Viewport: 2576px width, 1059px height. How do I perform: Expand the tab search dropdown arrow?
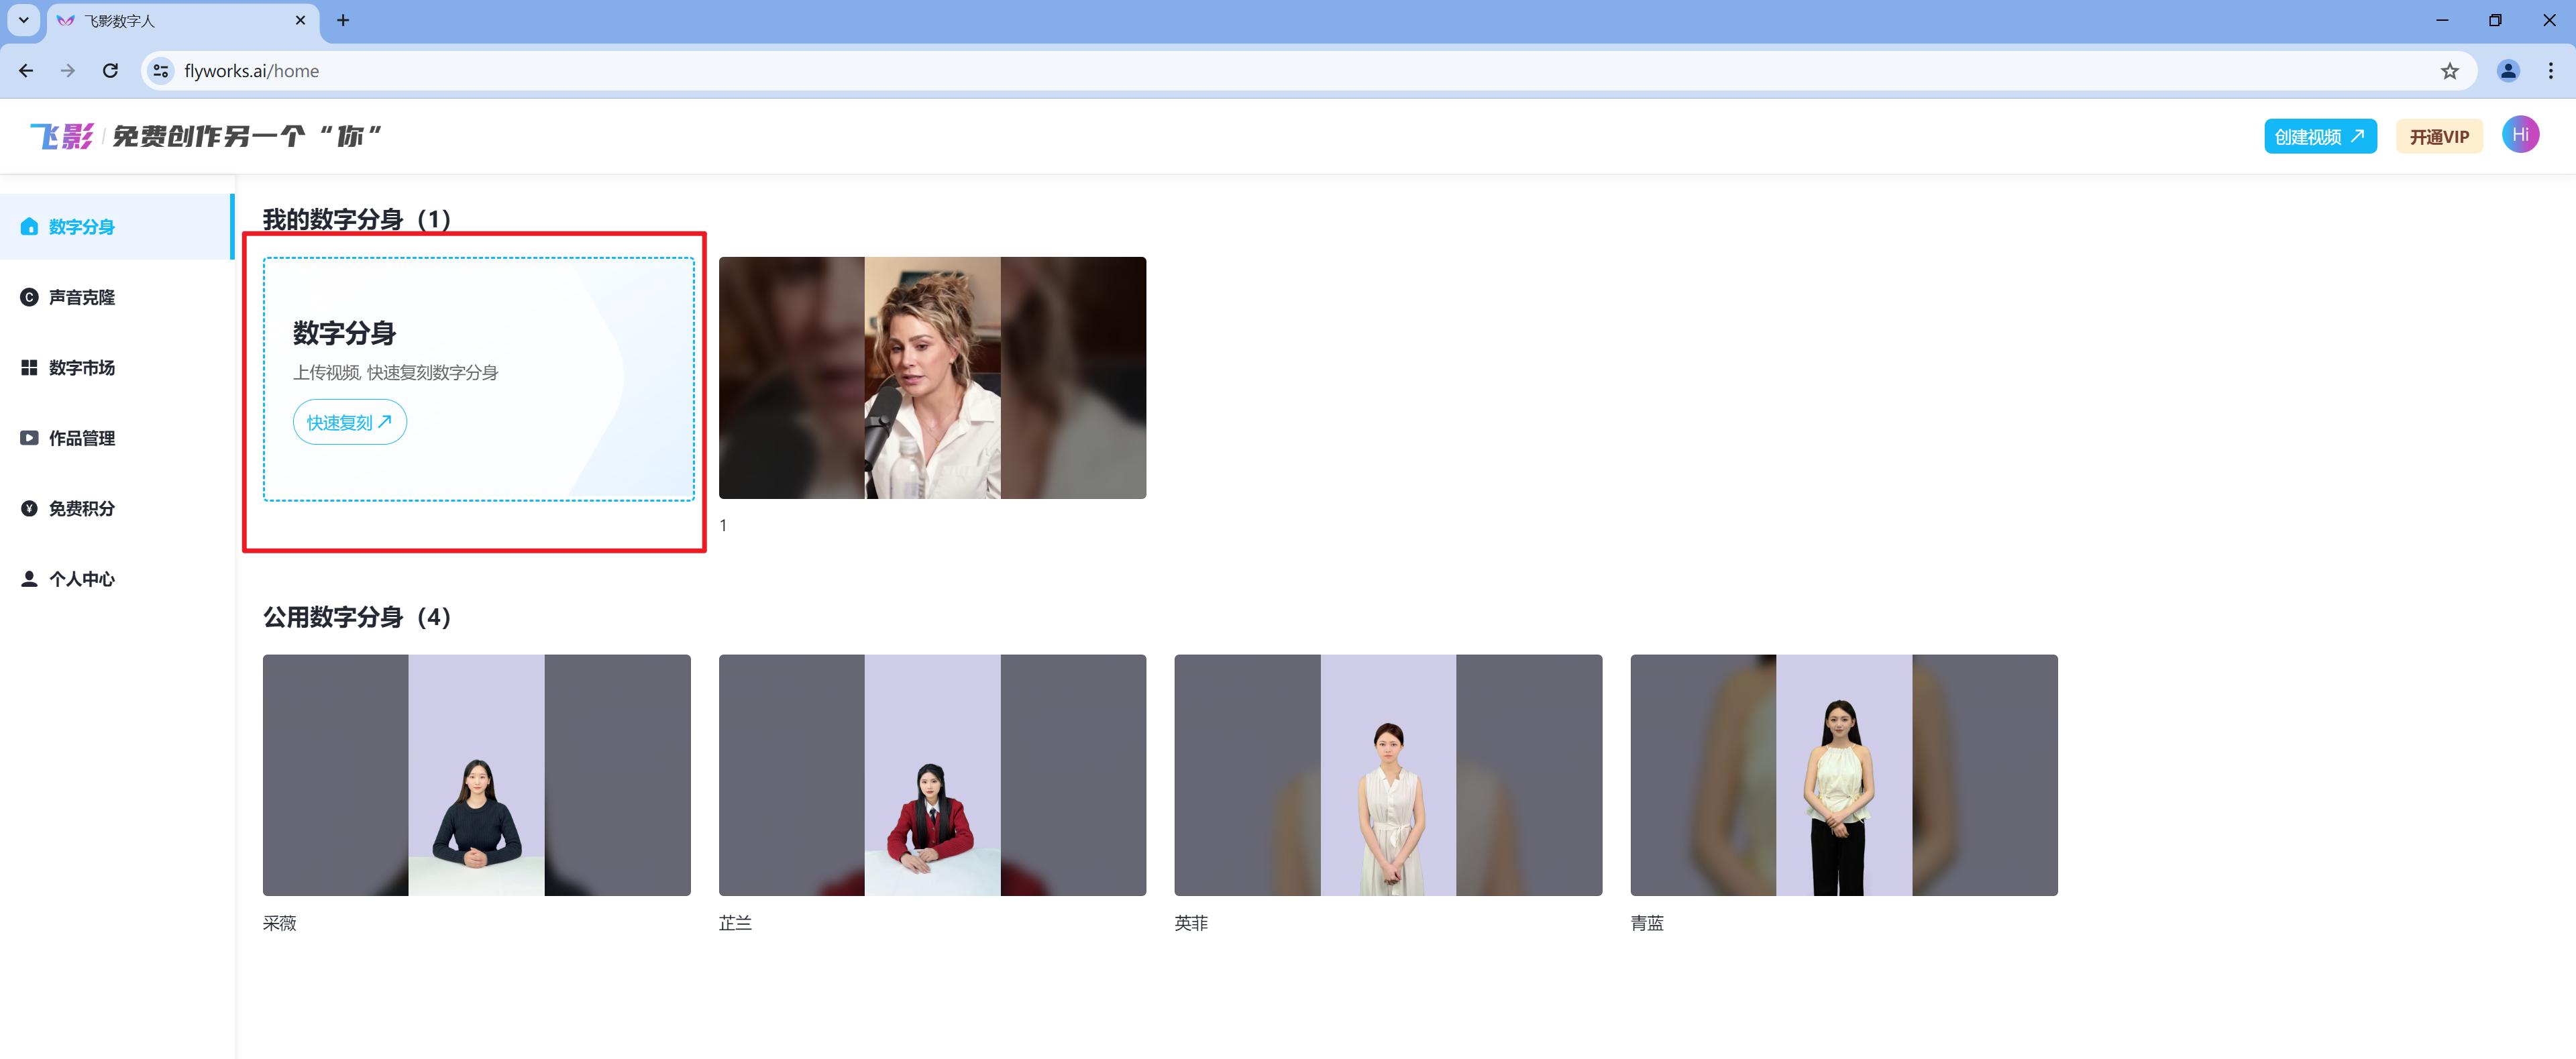click(x=23, y=20)
